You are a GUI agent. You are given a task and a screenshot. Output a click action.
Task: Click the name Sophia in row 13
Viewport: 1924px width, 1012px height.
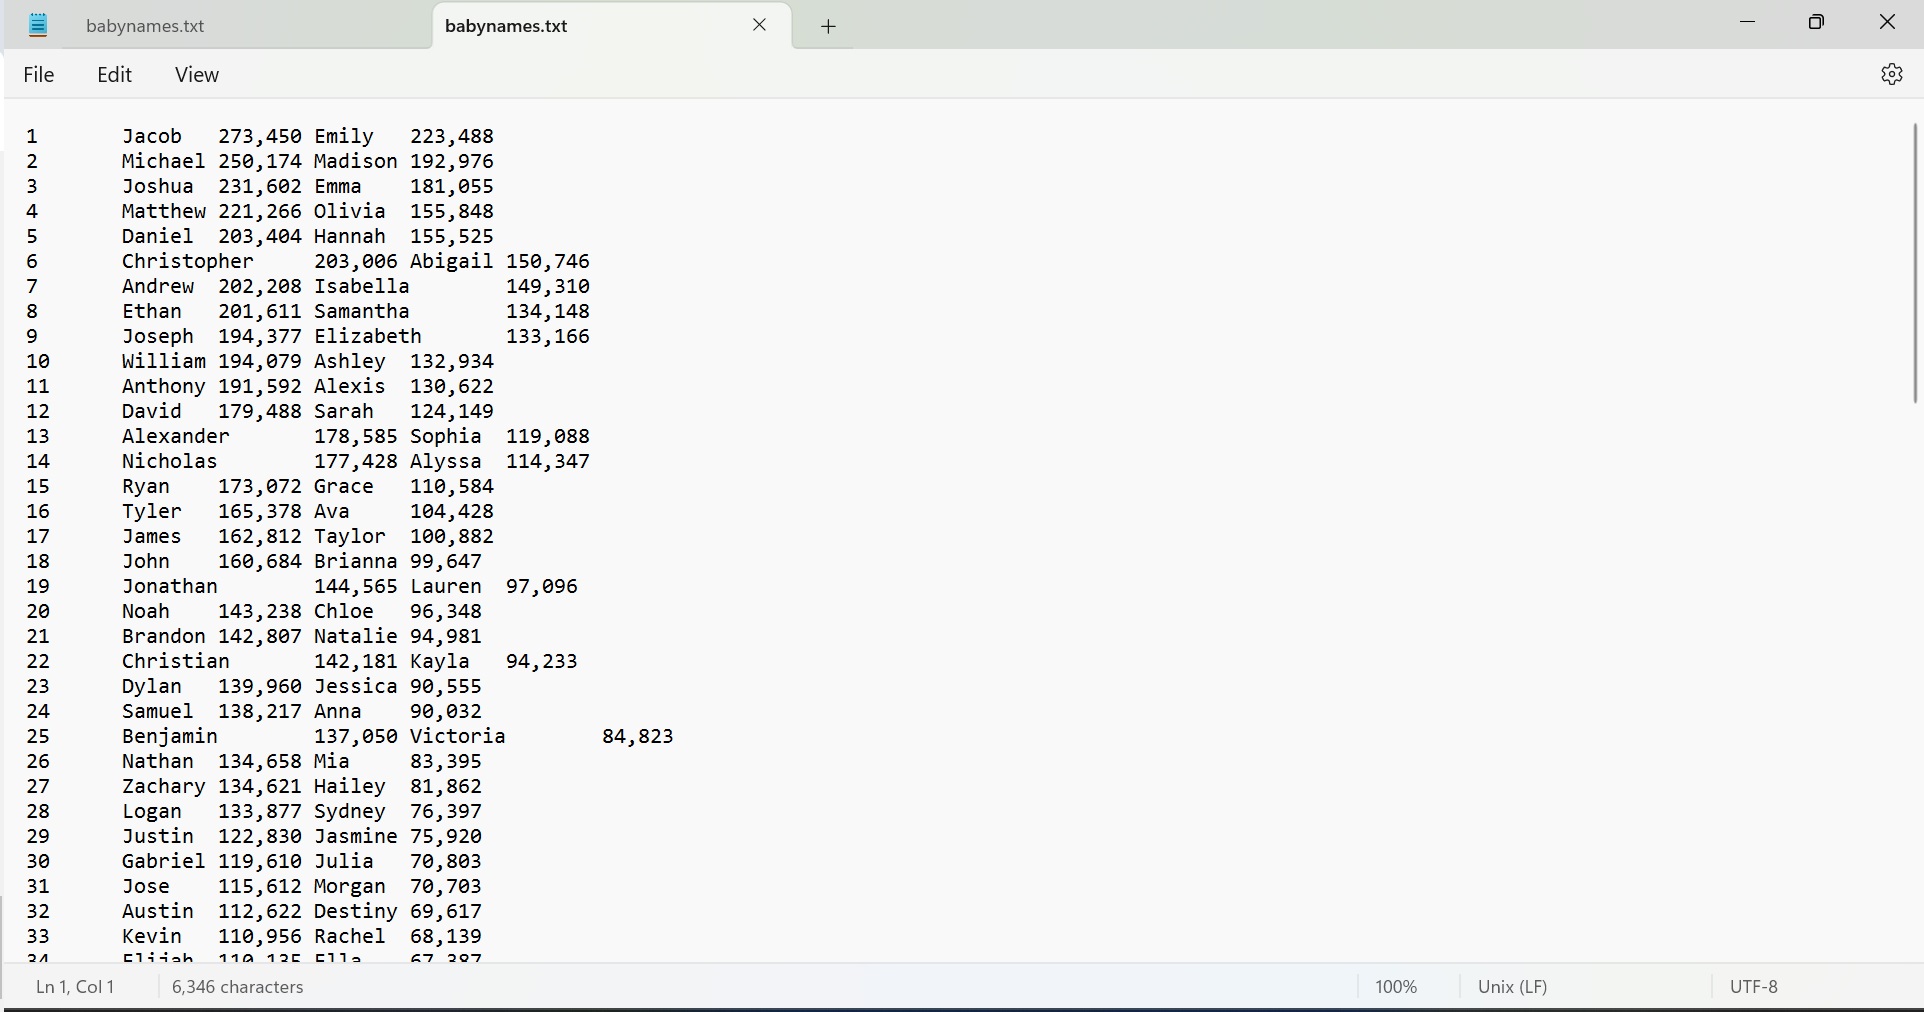(446, 436)
